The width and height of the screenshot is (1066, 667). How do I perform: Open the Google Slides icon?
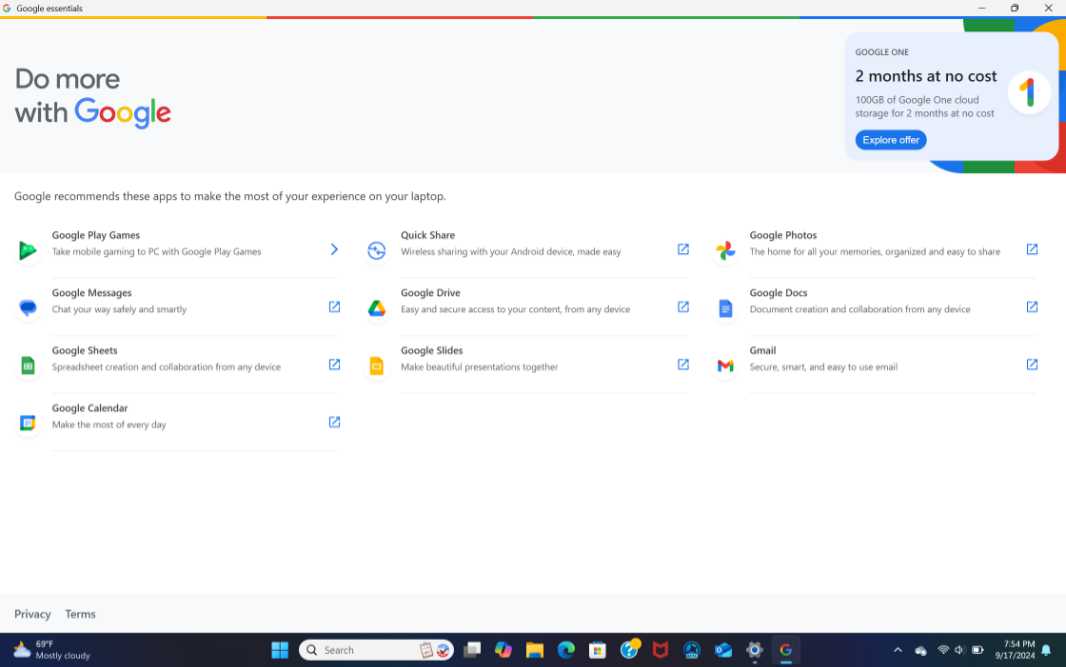[376, 366]
